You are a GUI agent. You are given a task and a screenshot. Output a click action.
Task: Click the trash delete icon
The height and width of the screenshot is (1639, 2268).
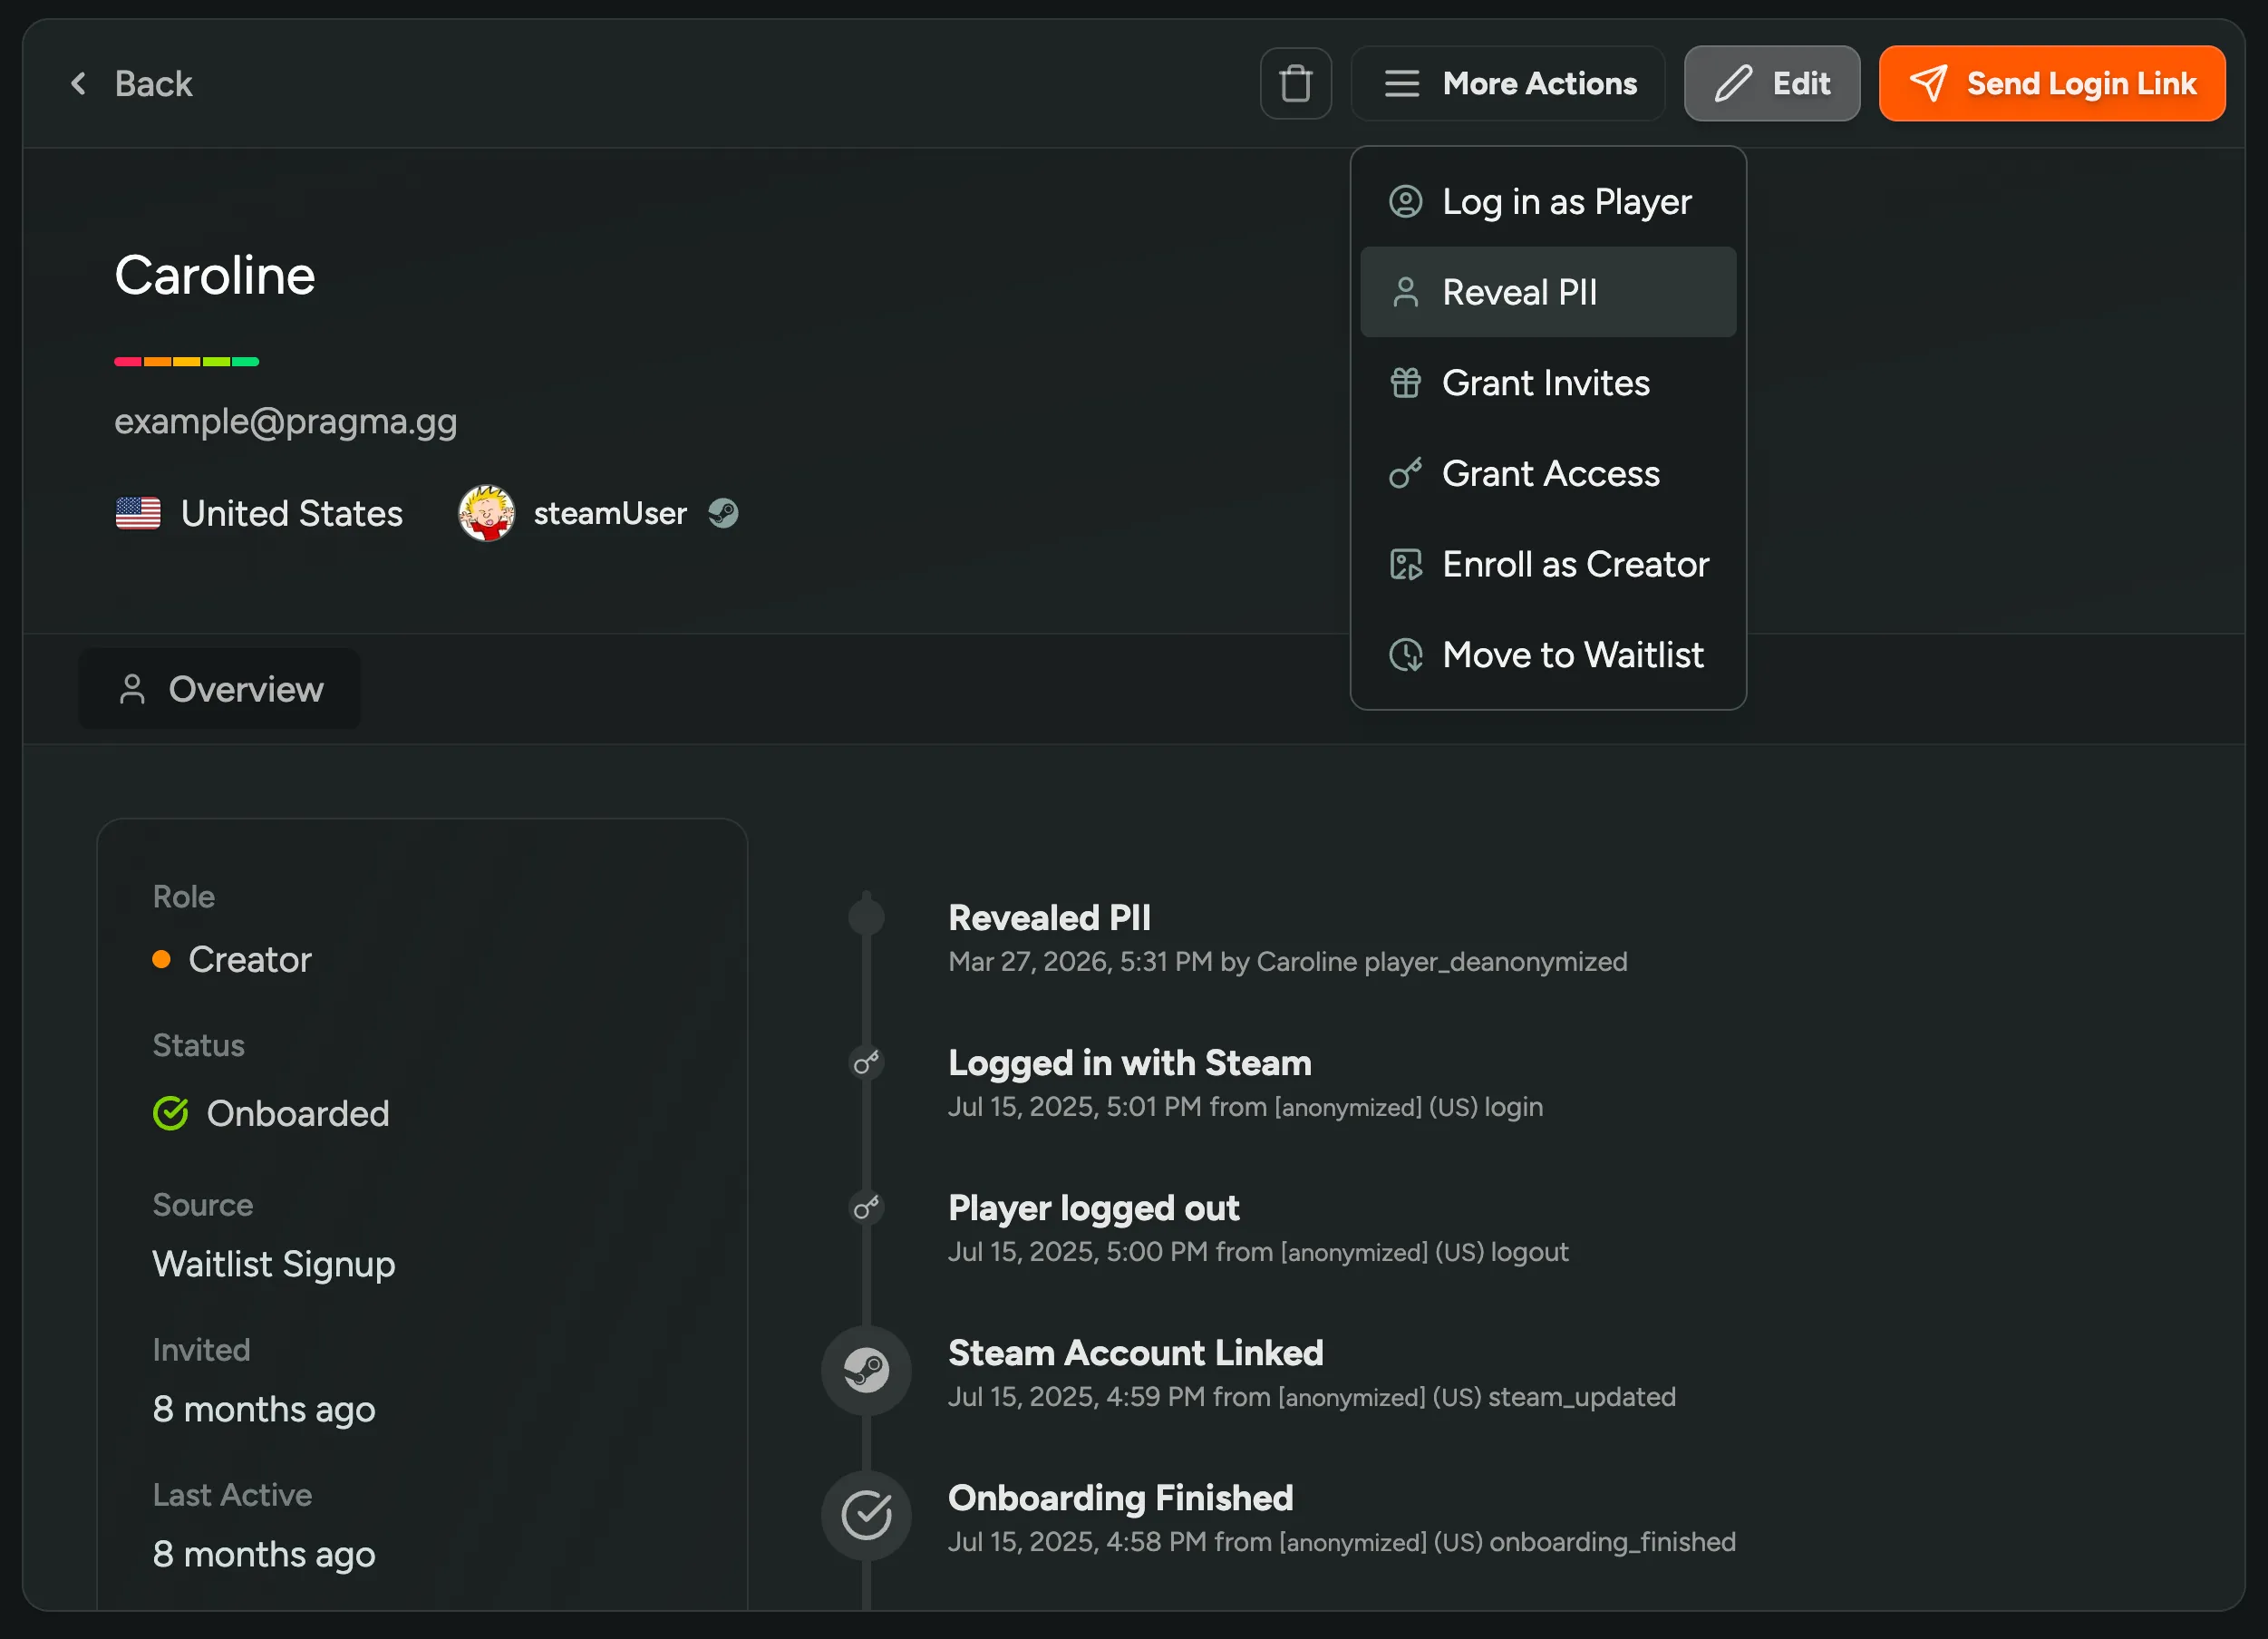[1295, 84]
